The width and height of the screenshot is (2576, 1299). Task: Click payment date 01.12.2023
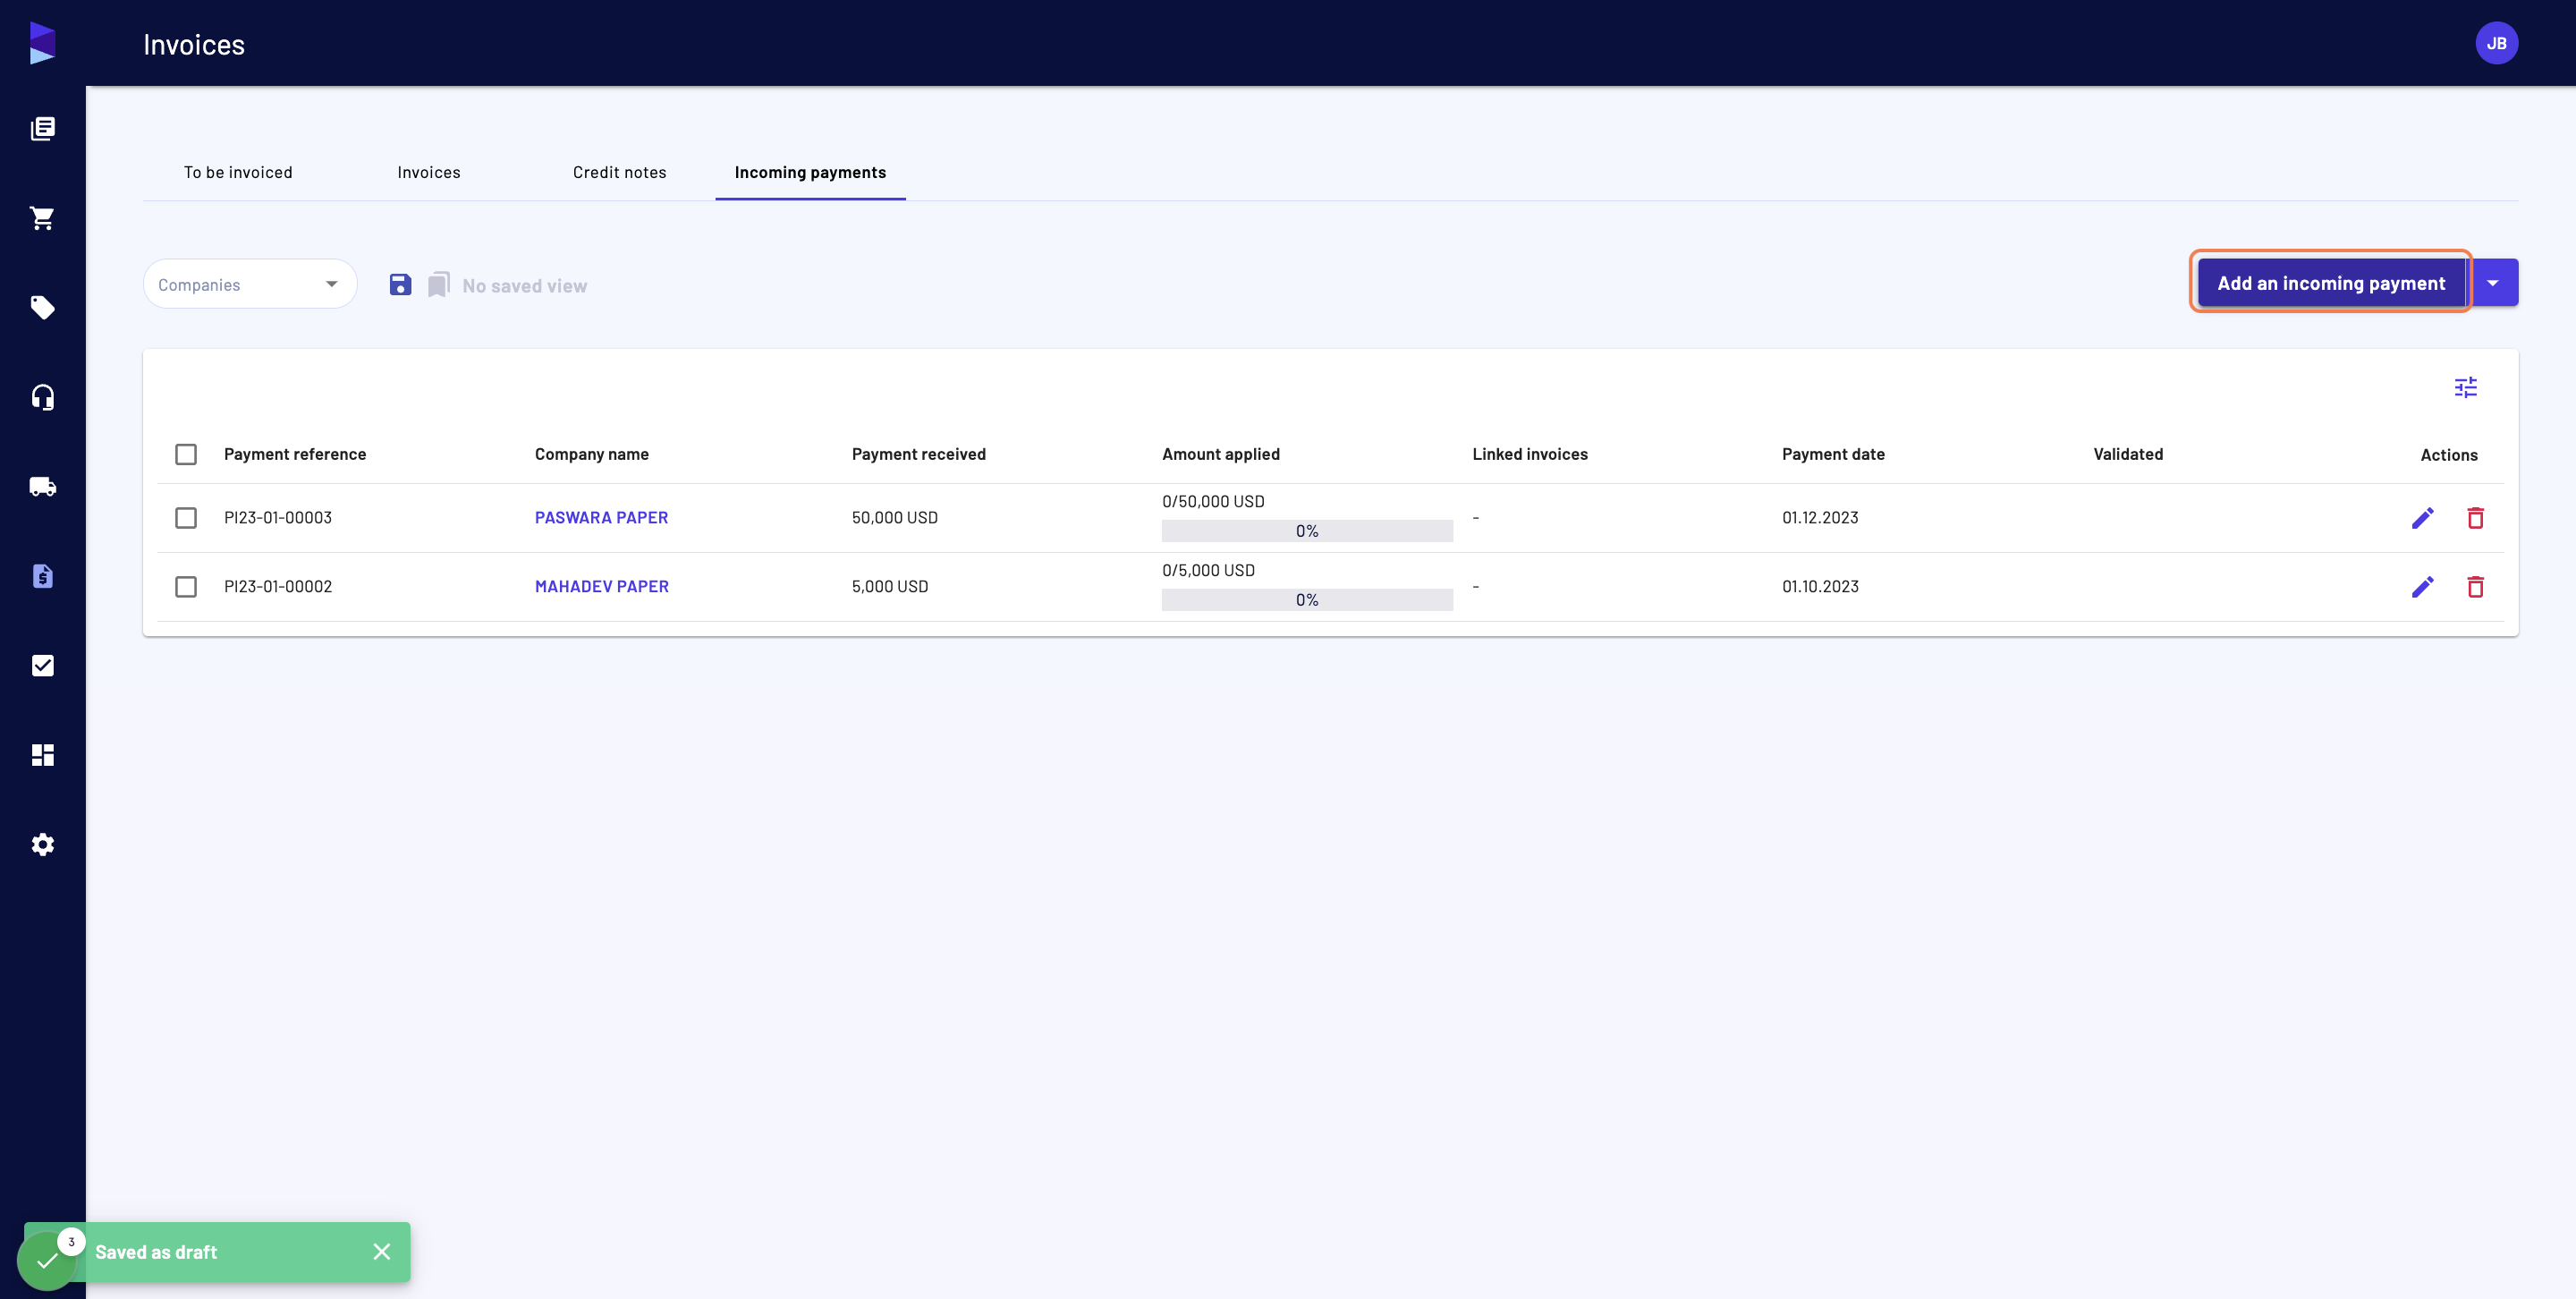(x=1820, y=518)
